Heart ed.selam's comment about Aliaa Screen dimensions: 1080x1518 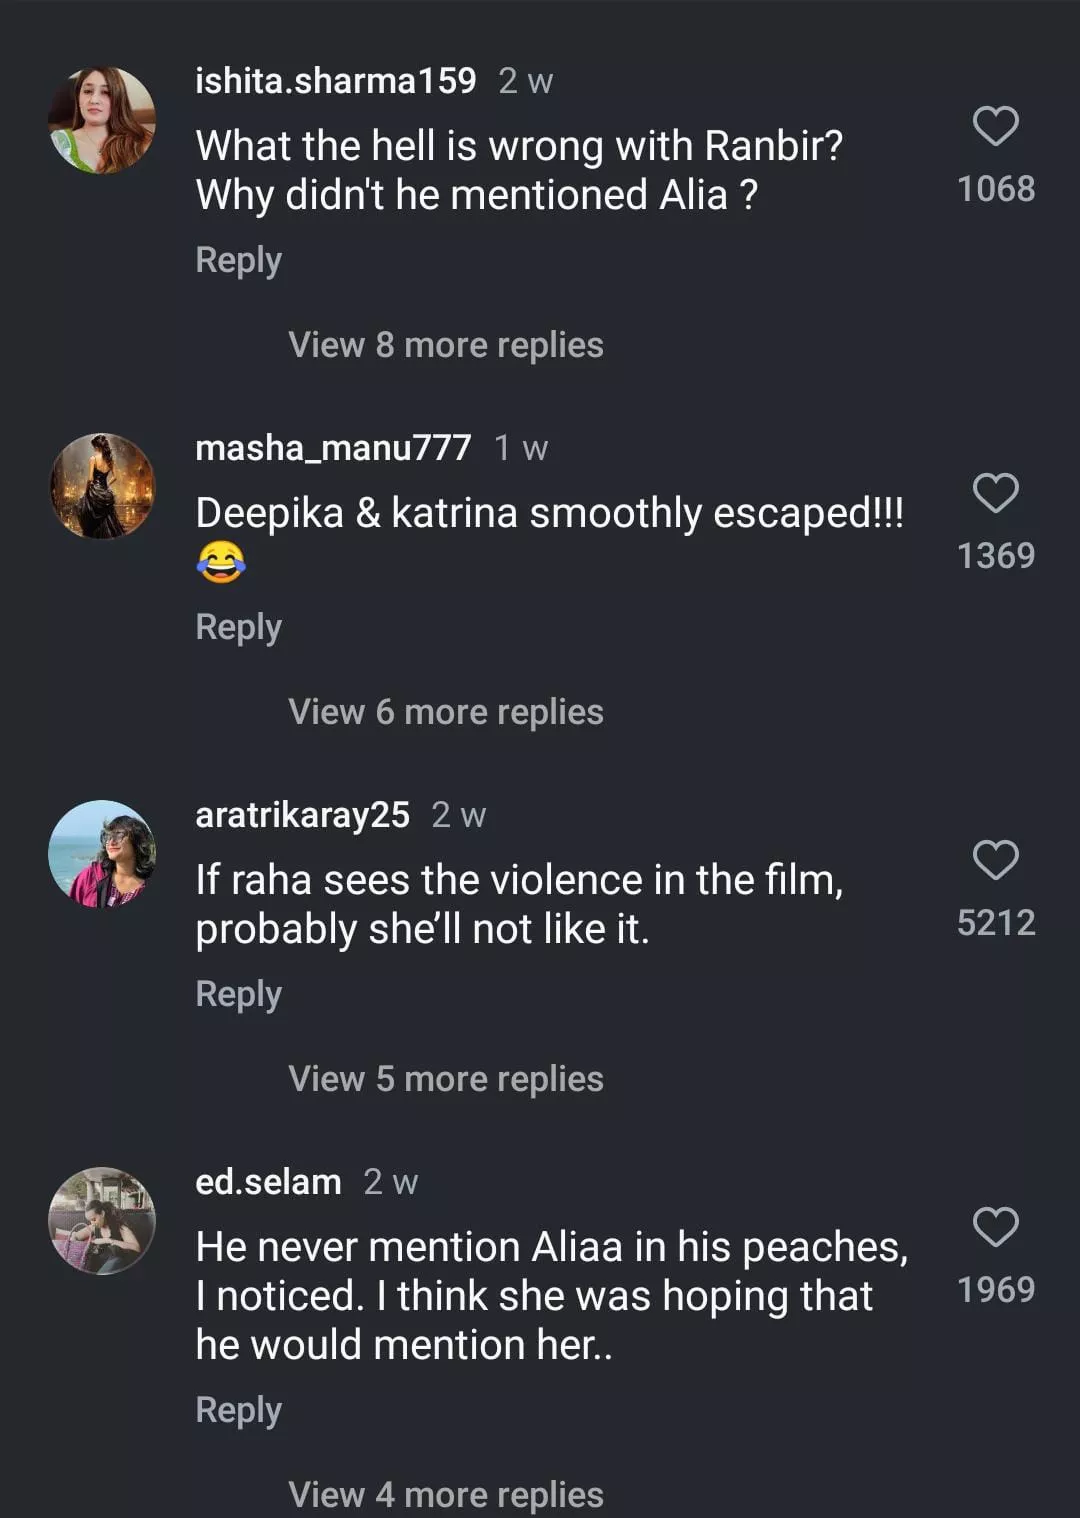(995, 1228)
